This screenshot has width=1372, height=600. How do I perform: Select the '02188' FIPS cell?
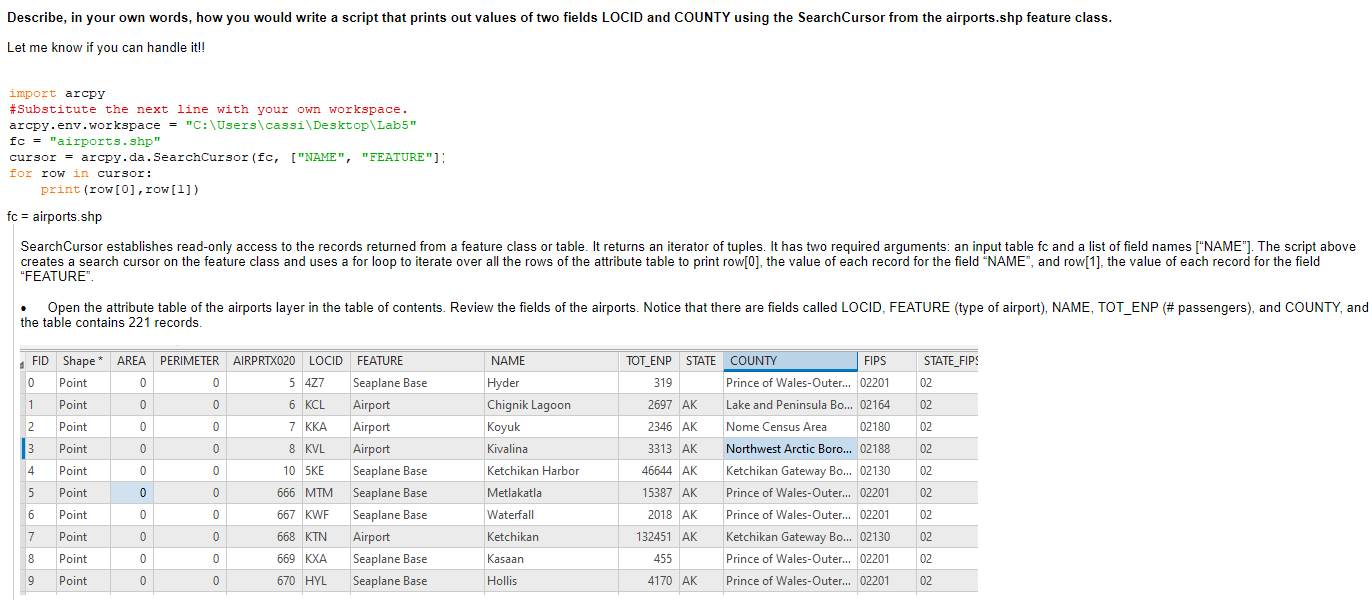click(887, 449)
